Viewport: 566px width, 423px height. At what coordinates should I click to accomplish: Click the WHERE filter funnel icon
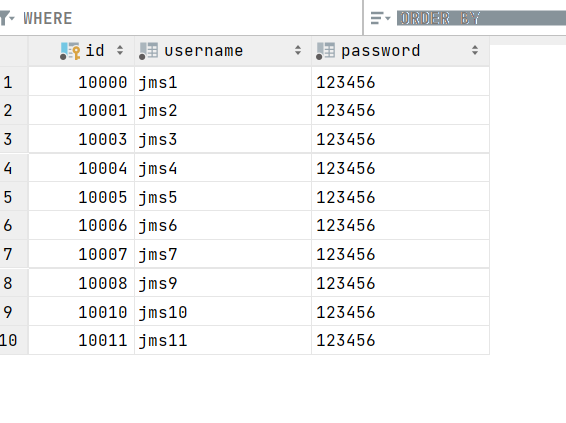tap(5, 18)
